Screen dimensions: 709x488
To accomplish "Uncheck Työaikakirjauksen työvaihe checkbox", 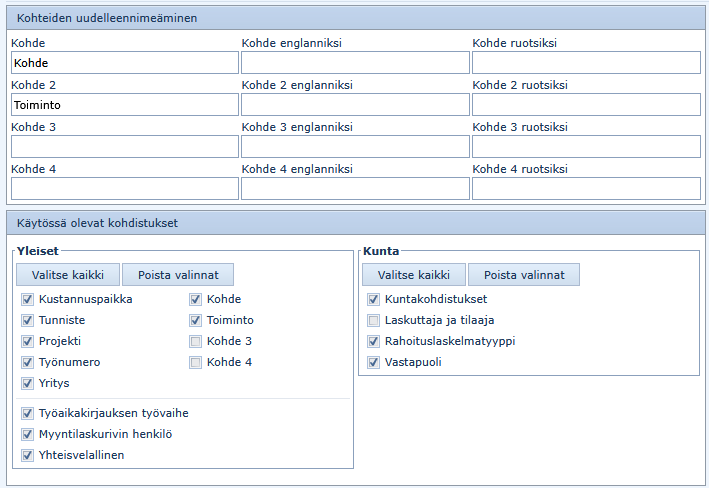I will (x=28, y=413).
